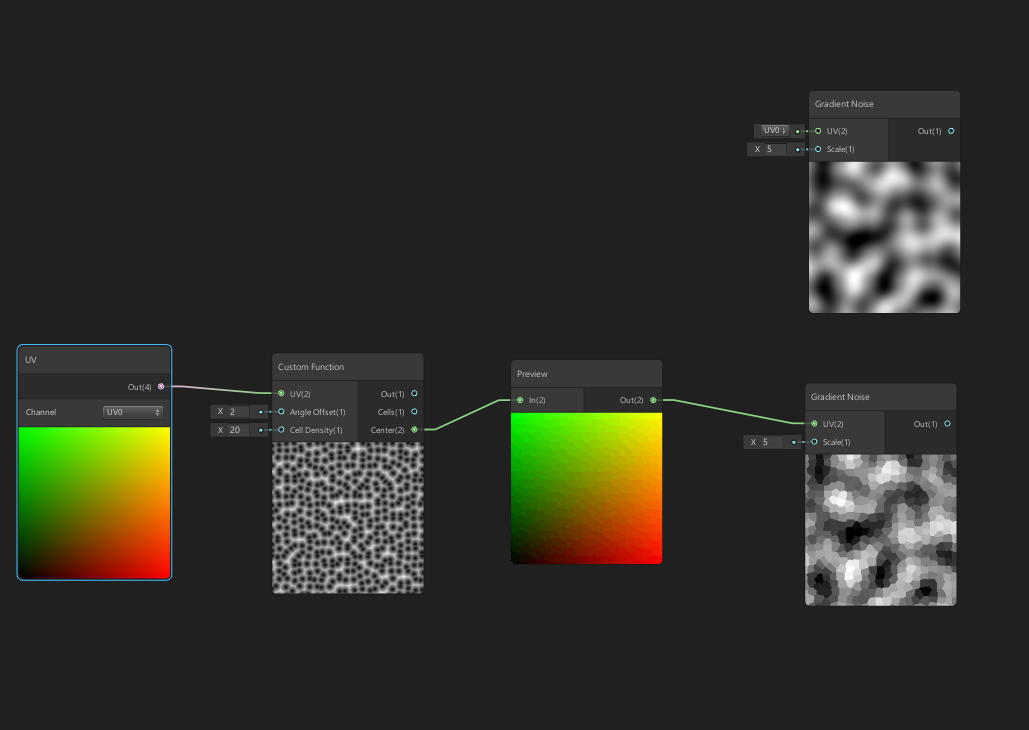Screen dimensions: 1029x730
Task: Click the Out(2) output port of the Preview node
Action: pos(654,399)
